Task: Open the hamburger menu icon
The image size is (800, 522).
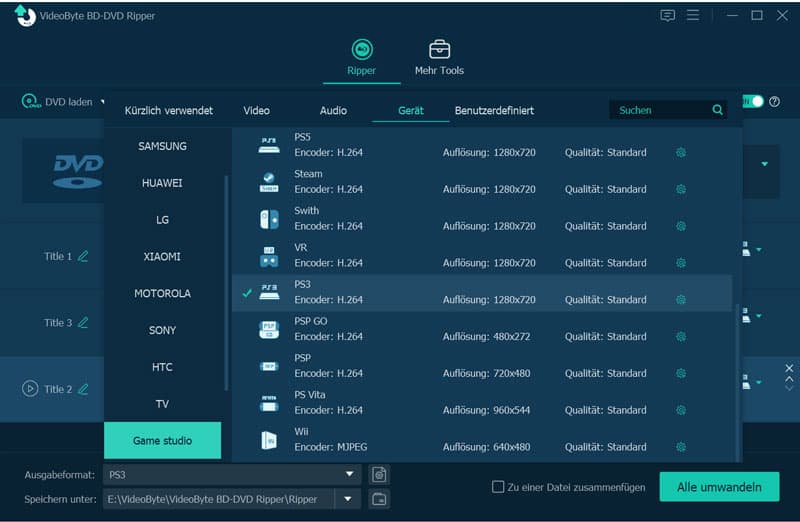Action: click(x=693, y=15)
